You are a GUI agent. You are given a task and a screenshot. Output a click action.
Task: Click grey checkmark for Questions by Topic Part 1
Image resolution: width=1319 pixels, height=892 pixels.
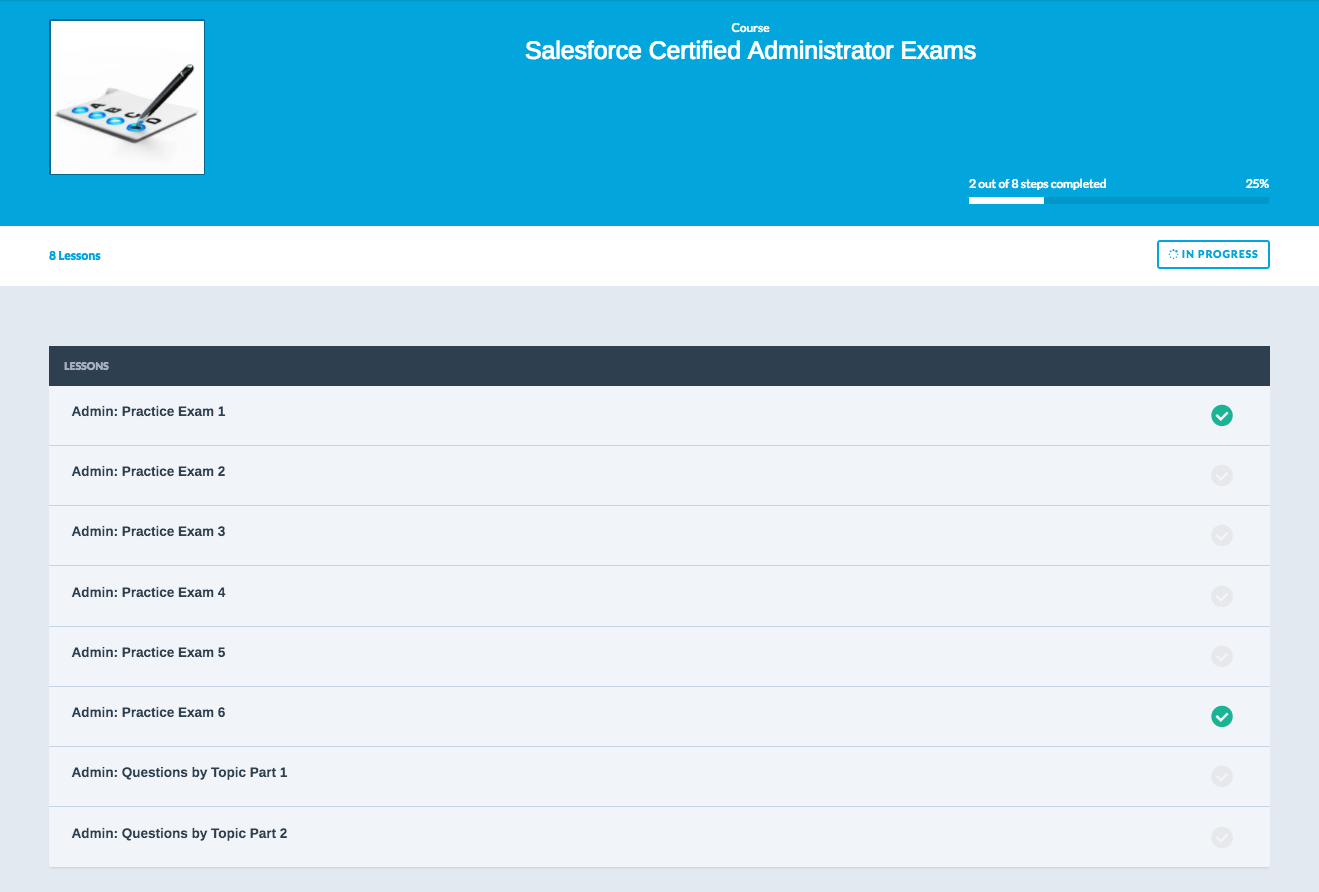tap(1221, 776)
